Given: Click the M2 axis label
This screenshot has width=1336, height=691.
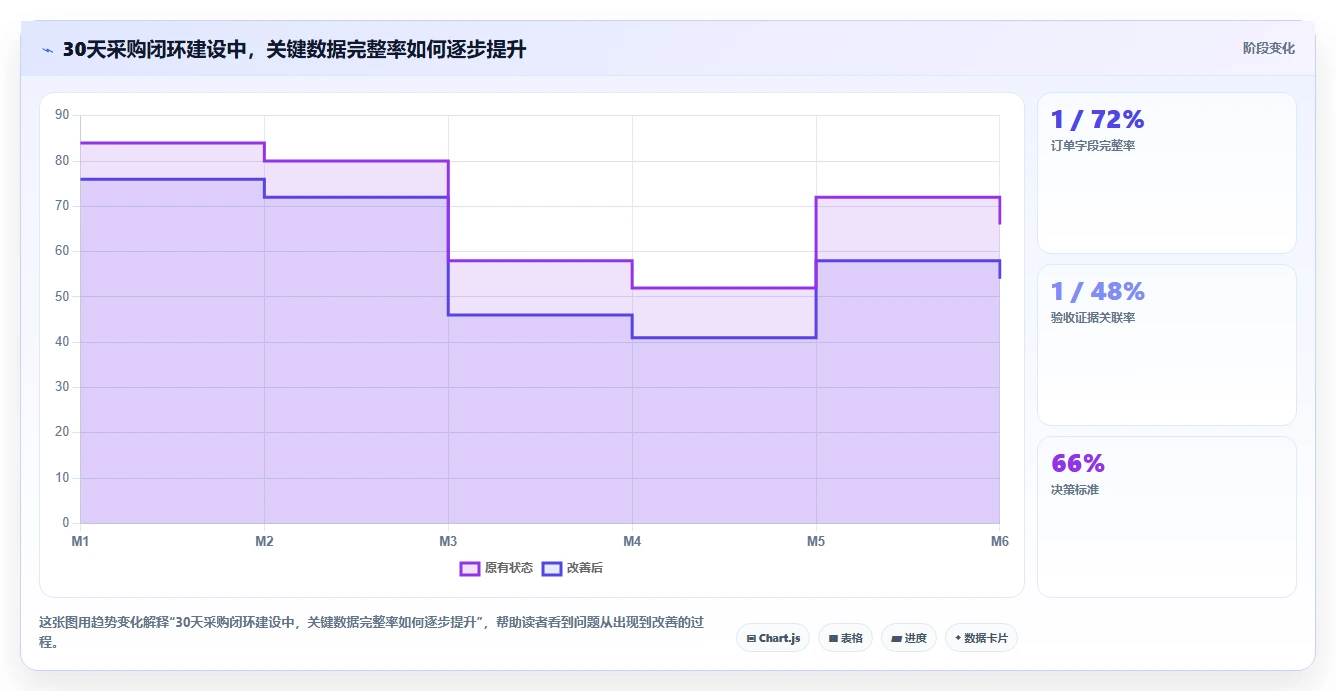Looking at the screenshot, I should tap(264, 541).
